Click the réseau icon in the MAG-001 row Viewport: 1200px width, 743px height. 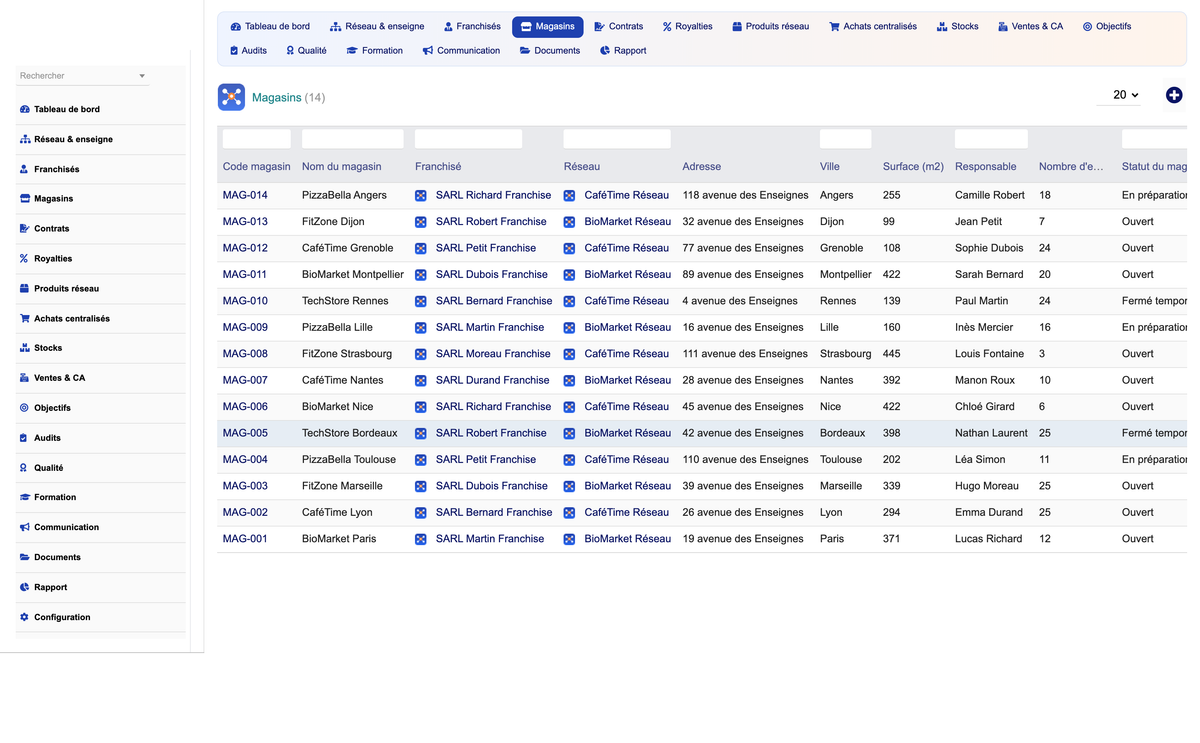pyautogui.click(x=569, y=539)
